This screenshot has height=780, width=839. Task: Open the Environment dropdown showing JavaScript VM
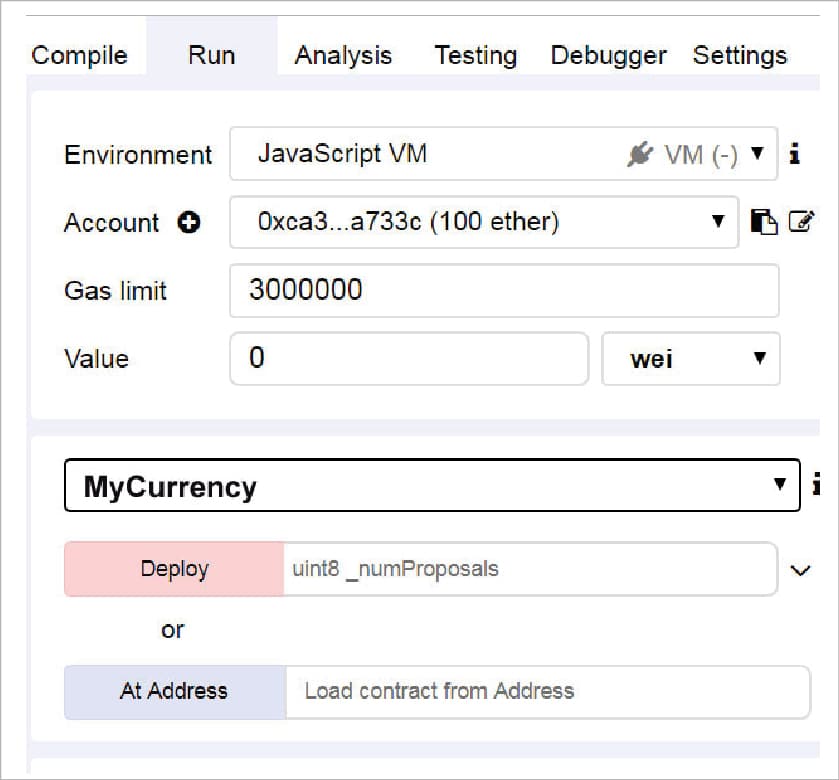coord(503,154)
